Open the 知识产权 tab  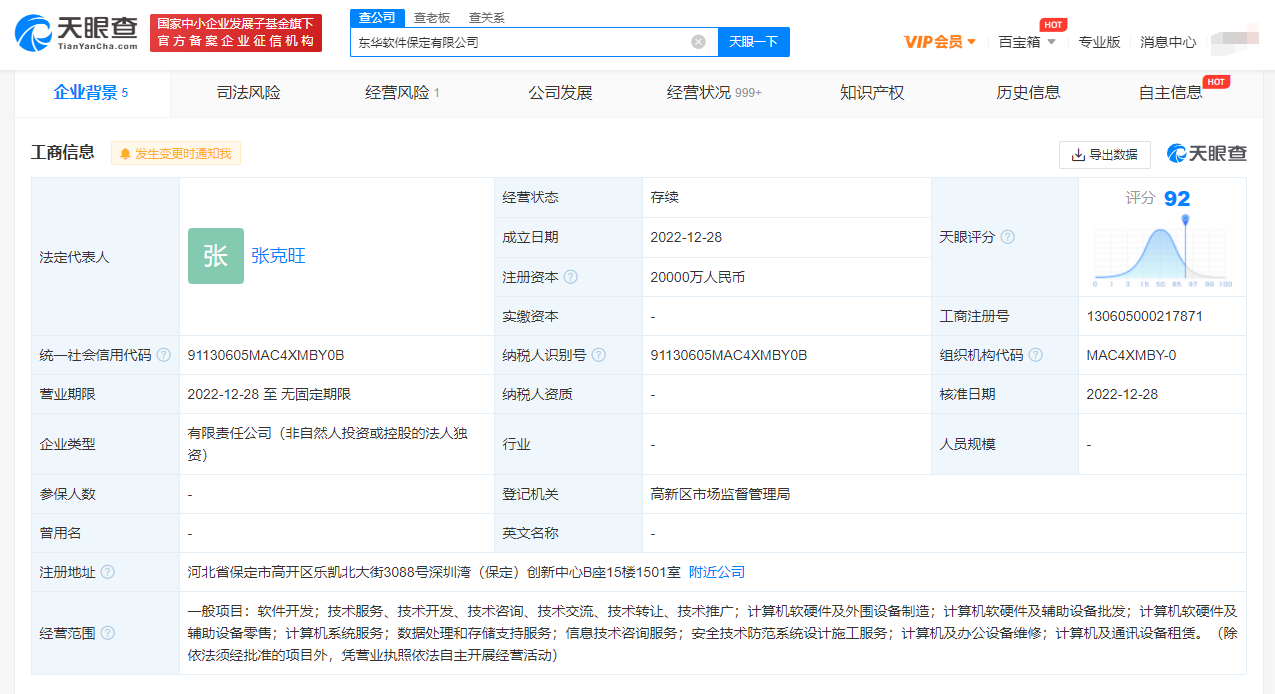pyautogui.click(x=872, y=93)
